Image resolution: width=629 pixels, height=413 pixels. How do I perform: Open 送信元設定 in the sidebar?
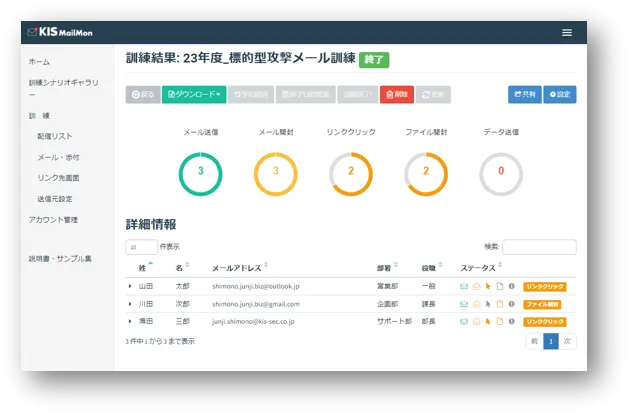(55, 199)
